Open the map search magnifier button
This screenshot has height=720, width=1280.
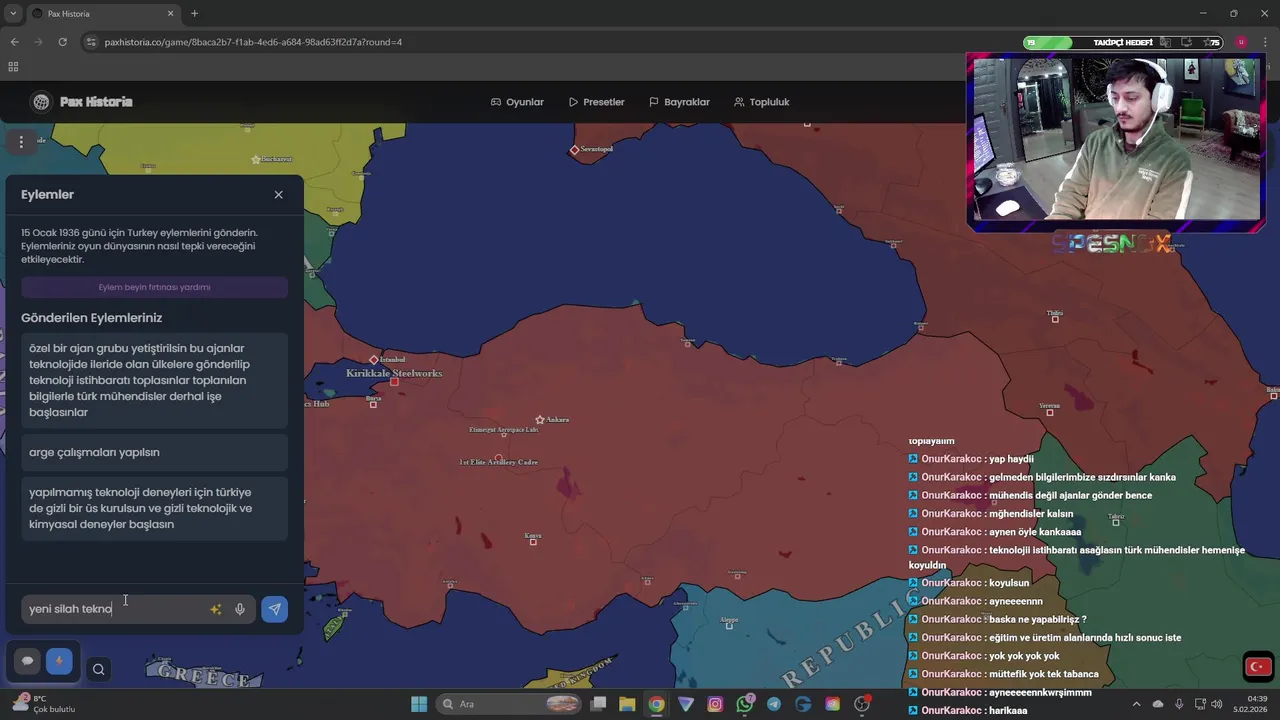(x=98, y=670)
